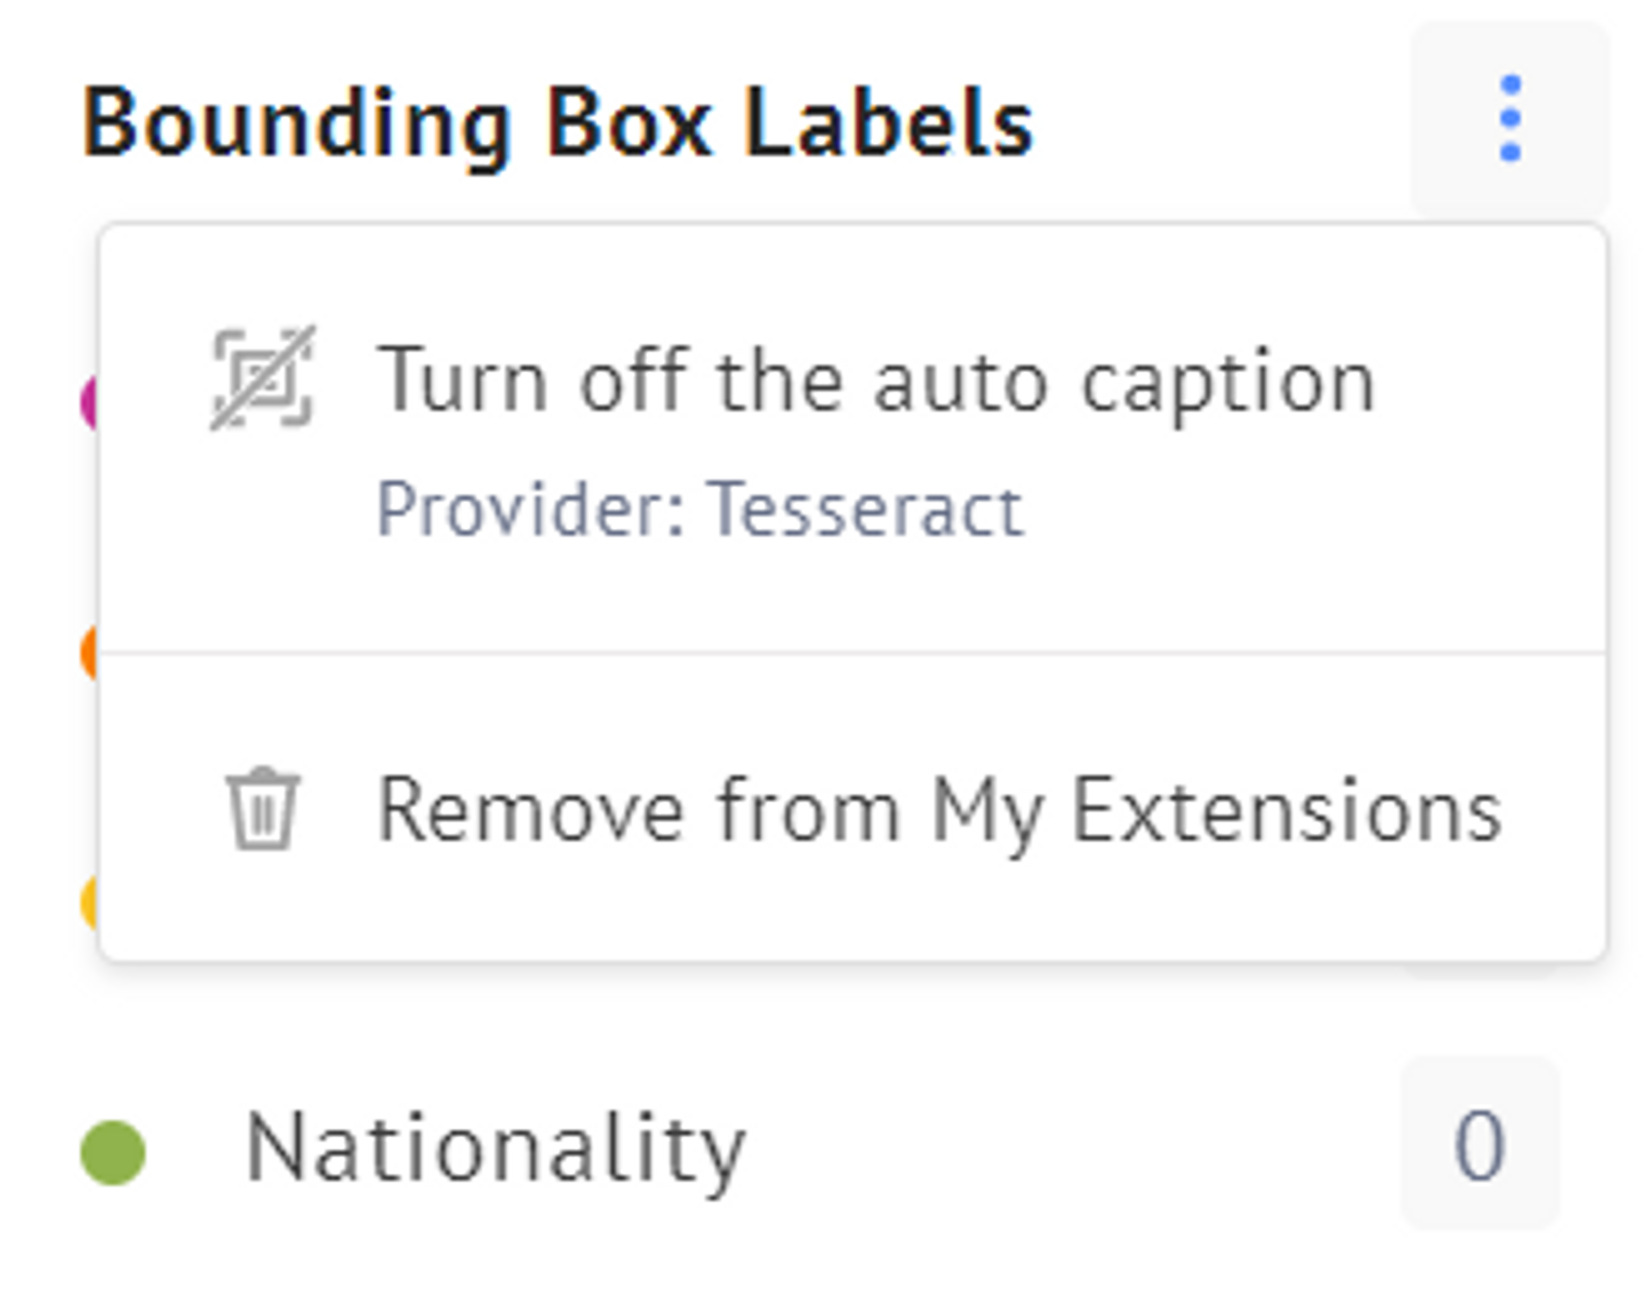
Task: Click the magenta label dot behind the menu
Action: (x=90, y=402)
